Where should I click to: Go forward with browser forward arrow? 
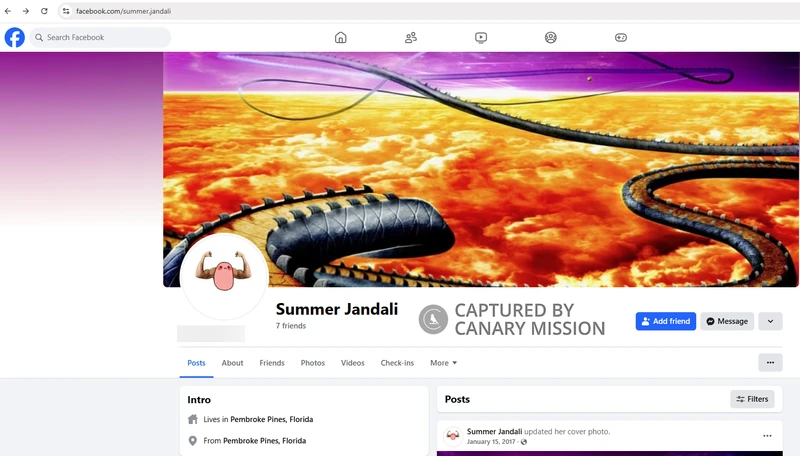(x=26, y=11)
